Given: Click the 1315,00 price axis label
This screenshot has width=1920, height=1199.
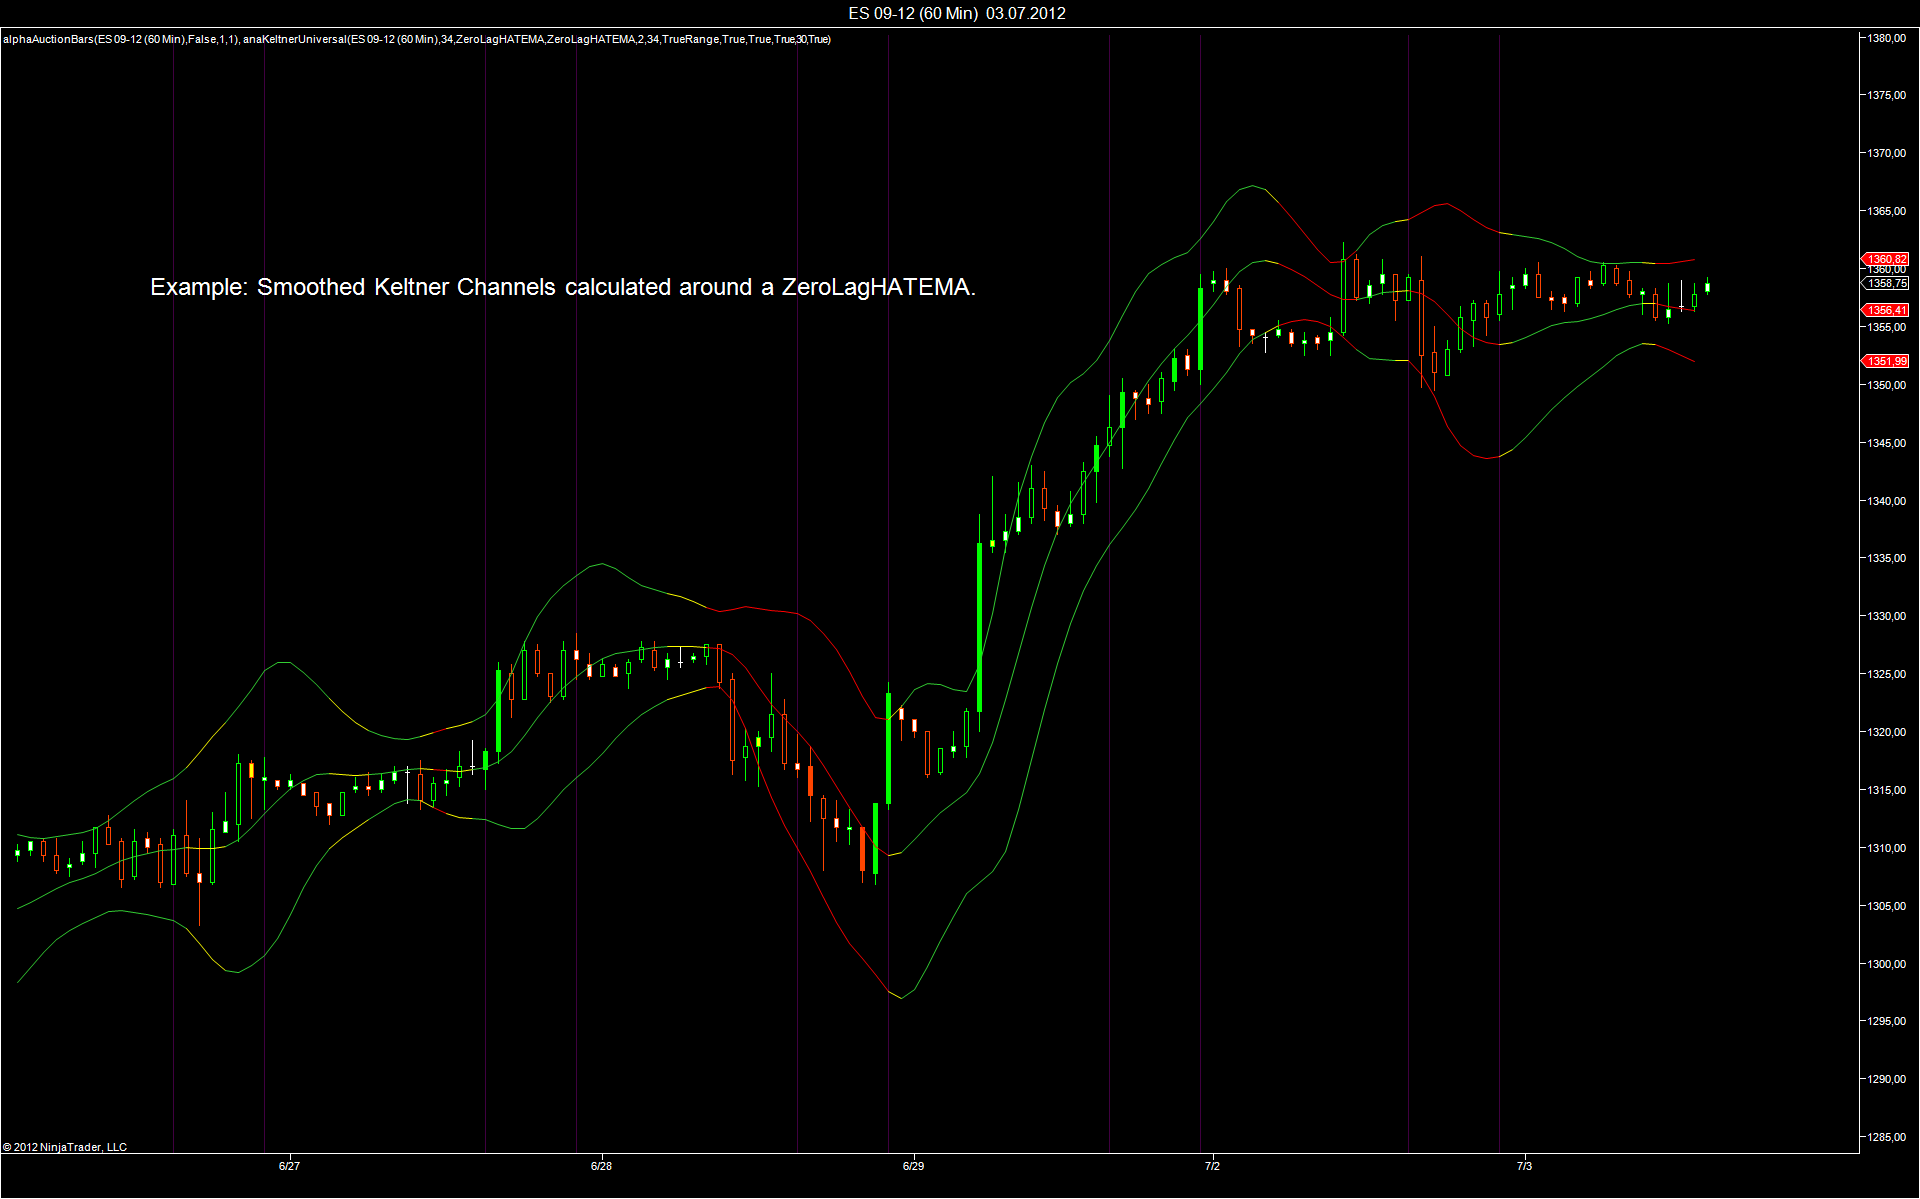Looking at the screenshot, I should point(1887,790).
